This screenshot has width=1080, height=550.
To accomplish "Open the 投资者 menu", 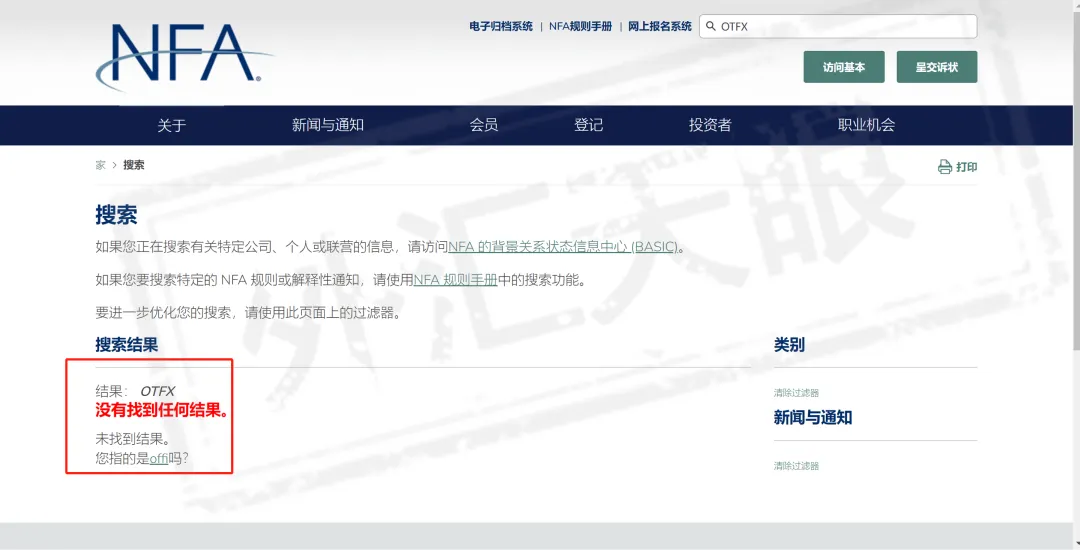I will point(710,125).
